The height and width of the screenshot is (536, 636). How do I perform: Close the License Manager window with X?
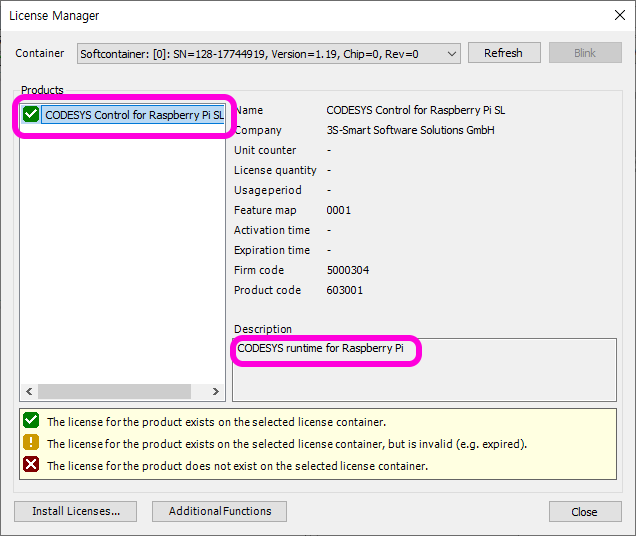point(617,15)
